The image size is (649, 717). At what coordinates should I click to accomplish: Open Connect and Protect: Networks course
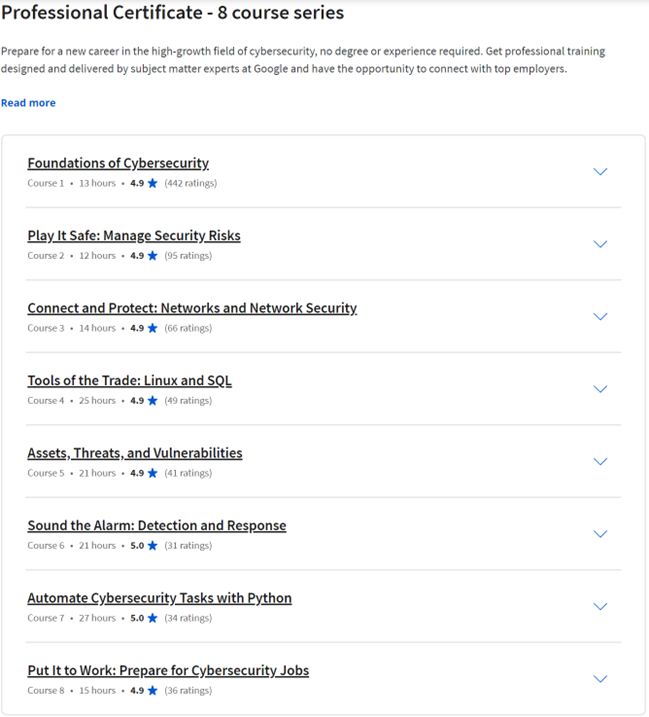(192, 308)
